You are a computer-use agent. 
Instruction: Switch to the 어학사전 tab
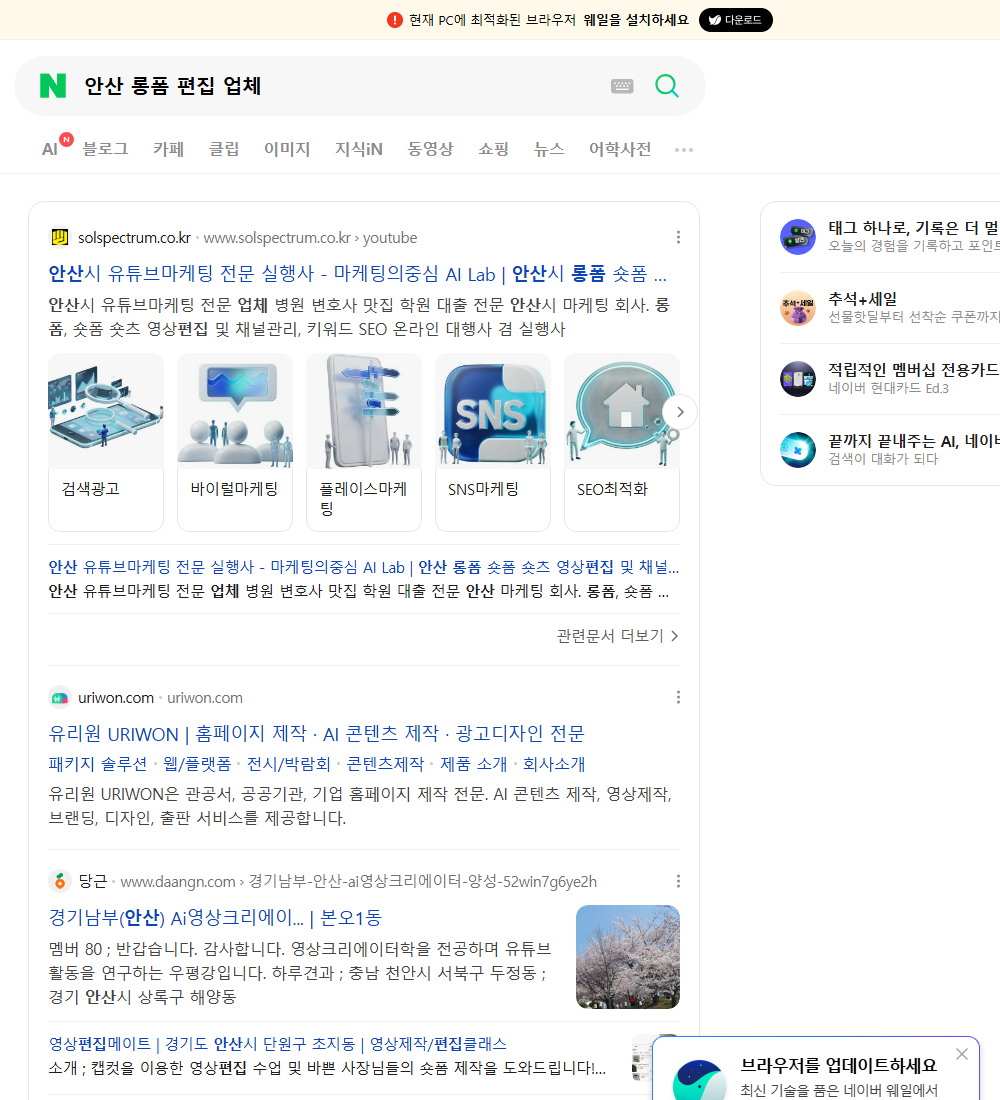click(x=620, y=149)
